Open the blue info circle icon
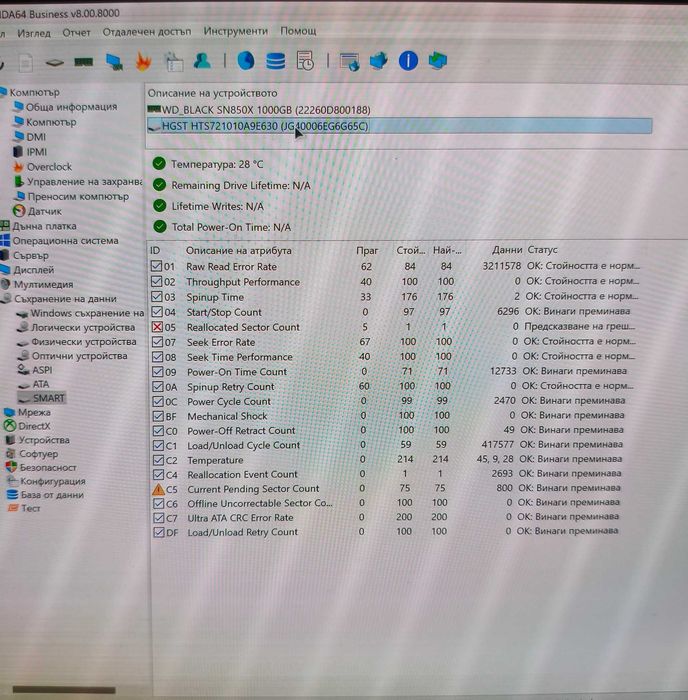Screen dimensions: 688x700 coord(408,60)
